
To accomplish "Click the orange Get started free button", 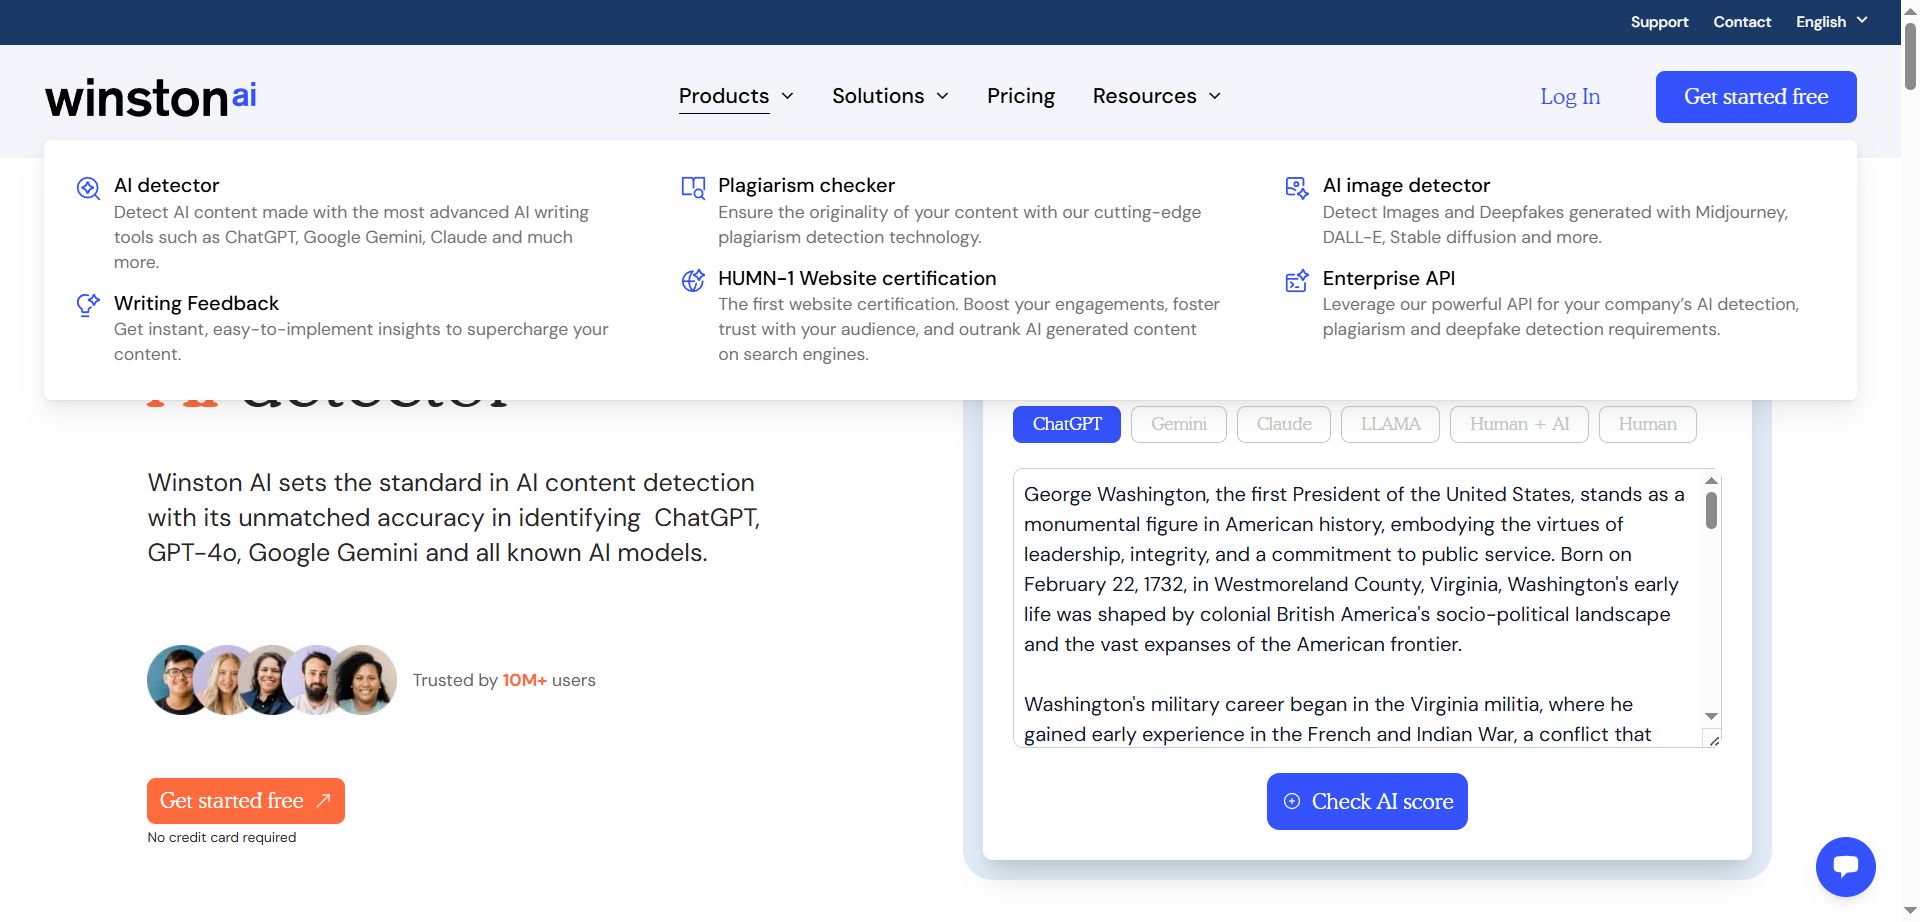I will click(x=246, y=801).
